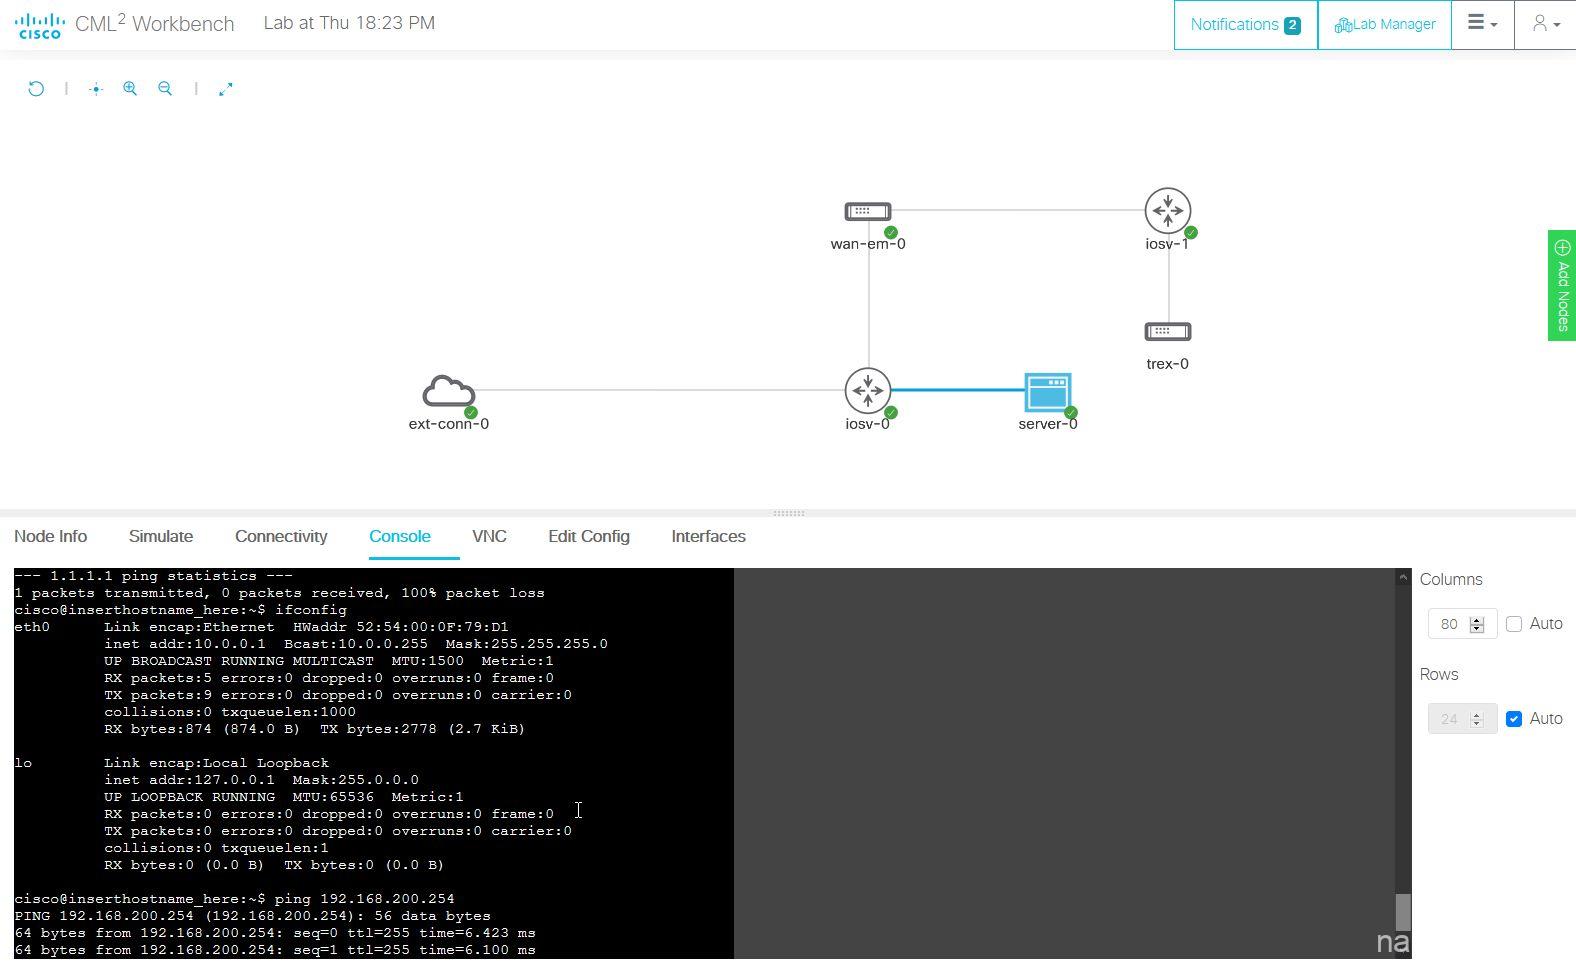The width and height of the screenshot is (1576, 970).
Task: Select the server-0 node icon
Action: click(x=1048, y=391)
